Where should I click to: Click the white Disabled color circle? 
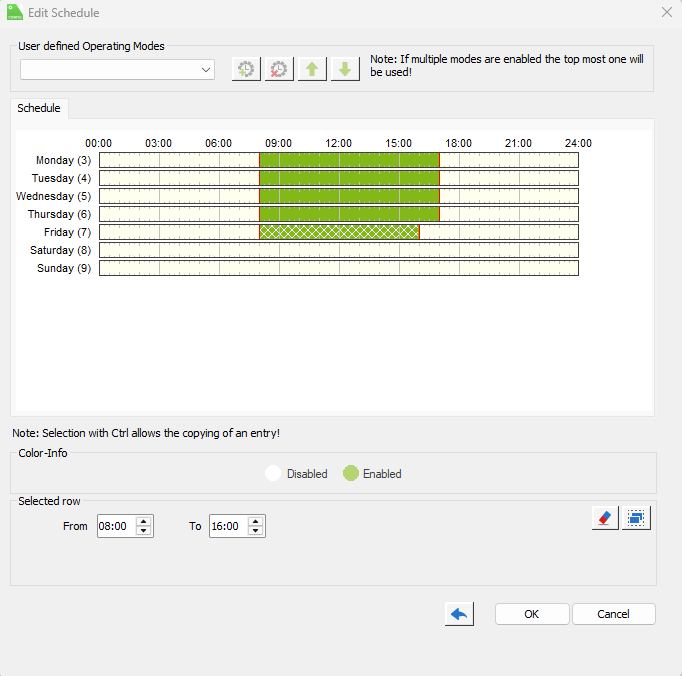tap(273, 474)
